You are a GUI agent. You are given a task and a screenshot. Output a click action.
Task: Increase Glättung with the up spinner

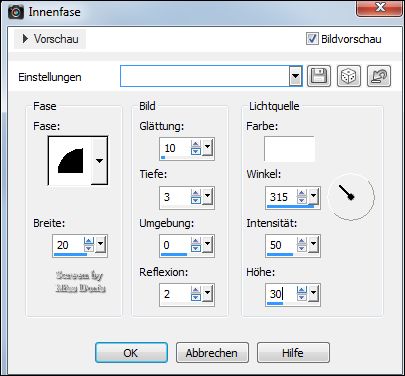tap(196, 144)
